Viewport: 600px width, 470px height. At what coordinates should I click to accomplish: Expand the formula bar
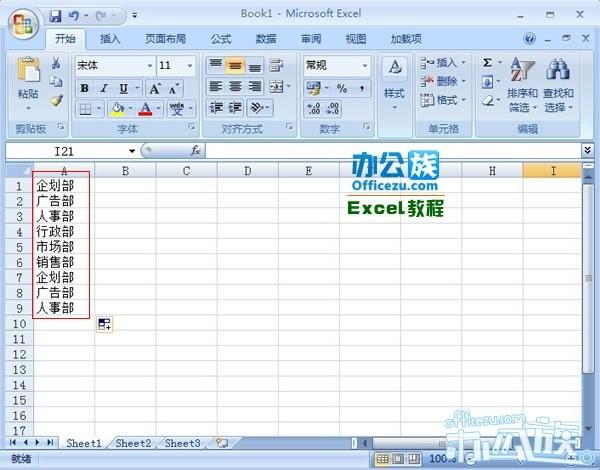click(x=588, y=150)
